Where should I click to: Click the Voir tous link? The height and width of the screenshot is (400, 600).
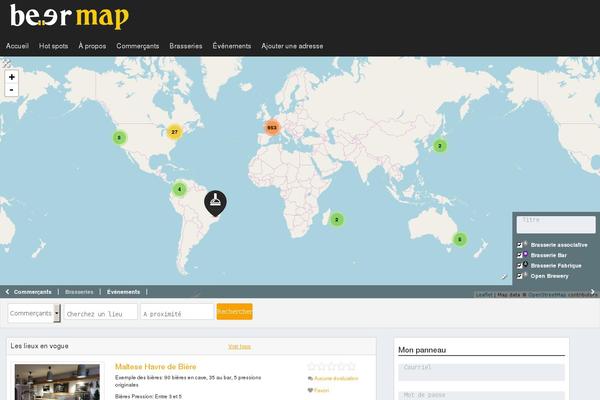coord(239,346)
